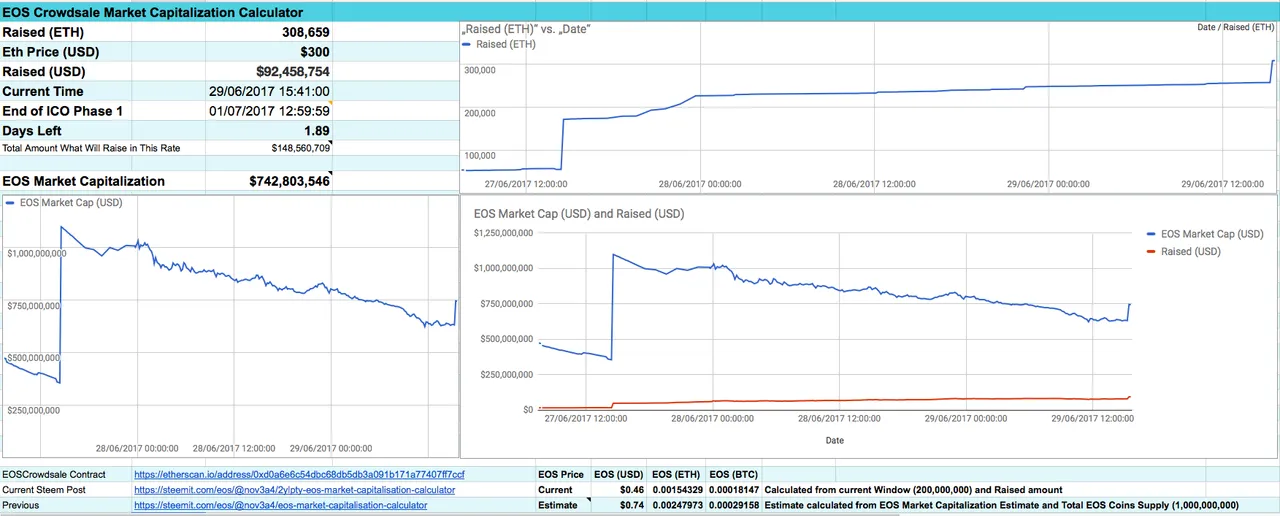1280x516 pixels.
Task: Click the 'Date' axis title of combined chart
Action: point(835,440)
